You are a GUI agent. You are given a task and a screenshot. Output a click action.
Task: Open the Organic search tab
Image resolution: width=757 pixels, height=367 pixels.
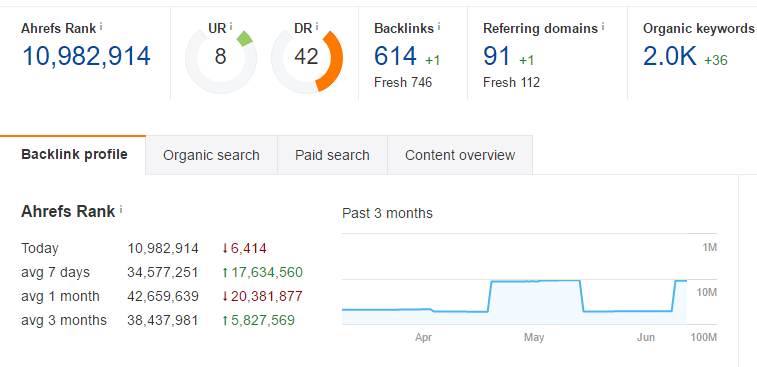pos(211,155)
